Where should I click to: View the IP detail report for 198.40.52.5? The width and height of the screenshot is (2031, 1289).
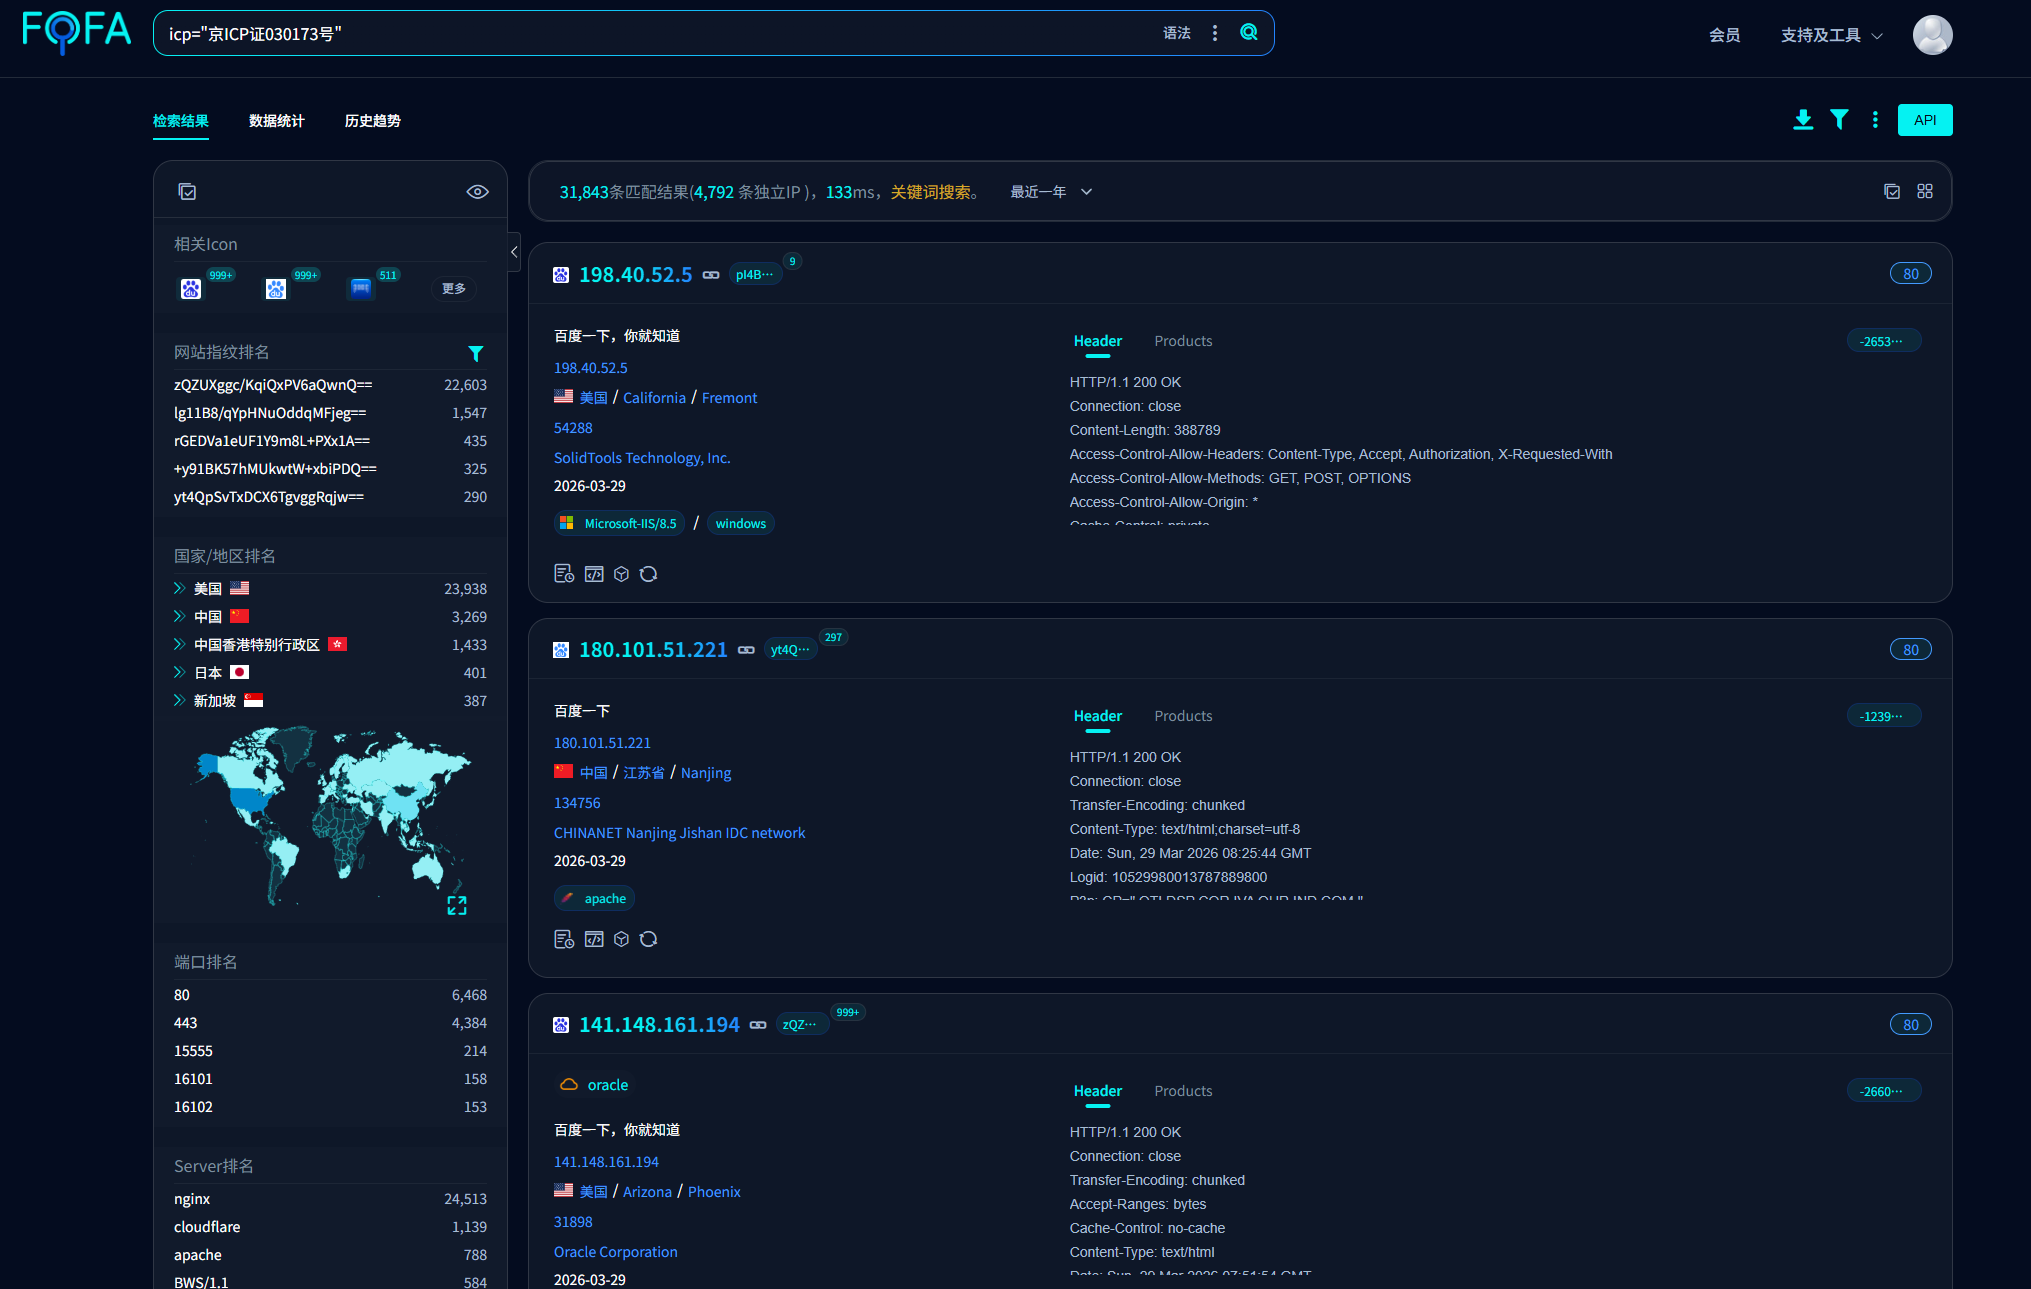(x=564, y=574)
